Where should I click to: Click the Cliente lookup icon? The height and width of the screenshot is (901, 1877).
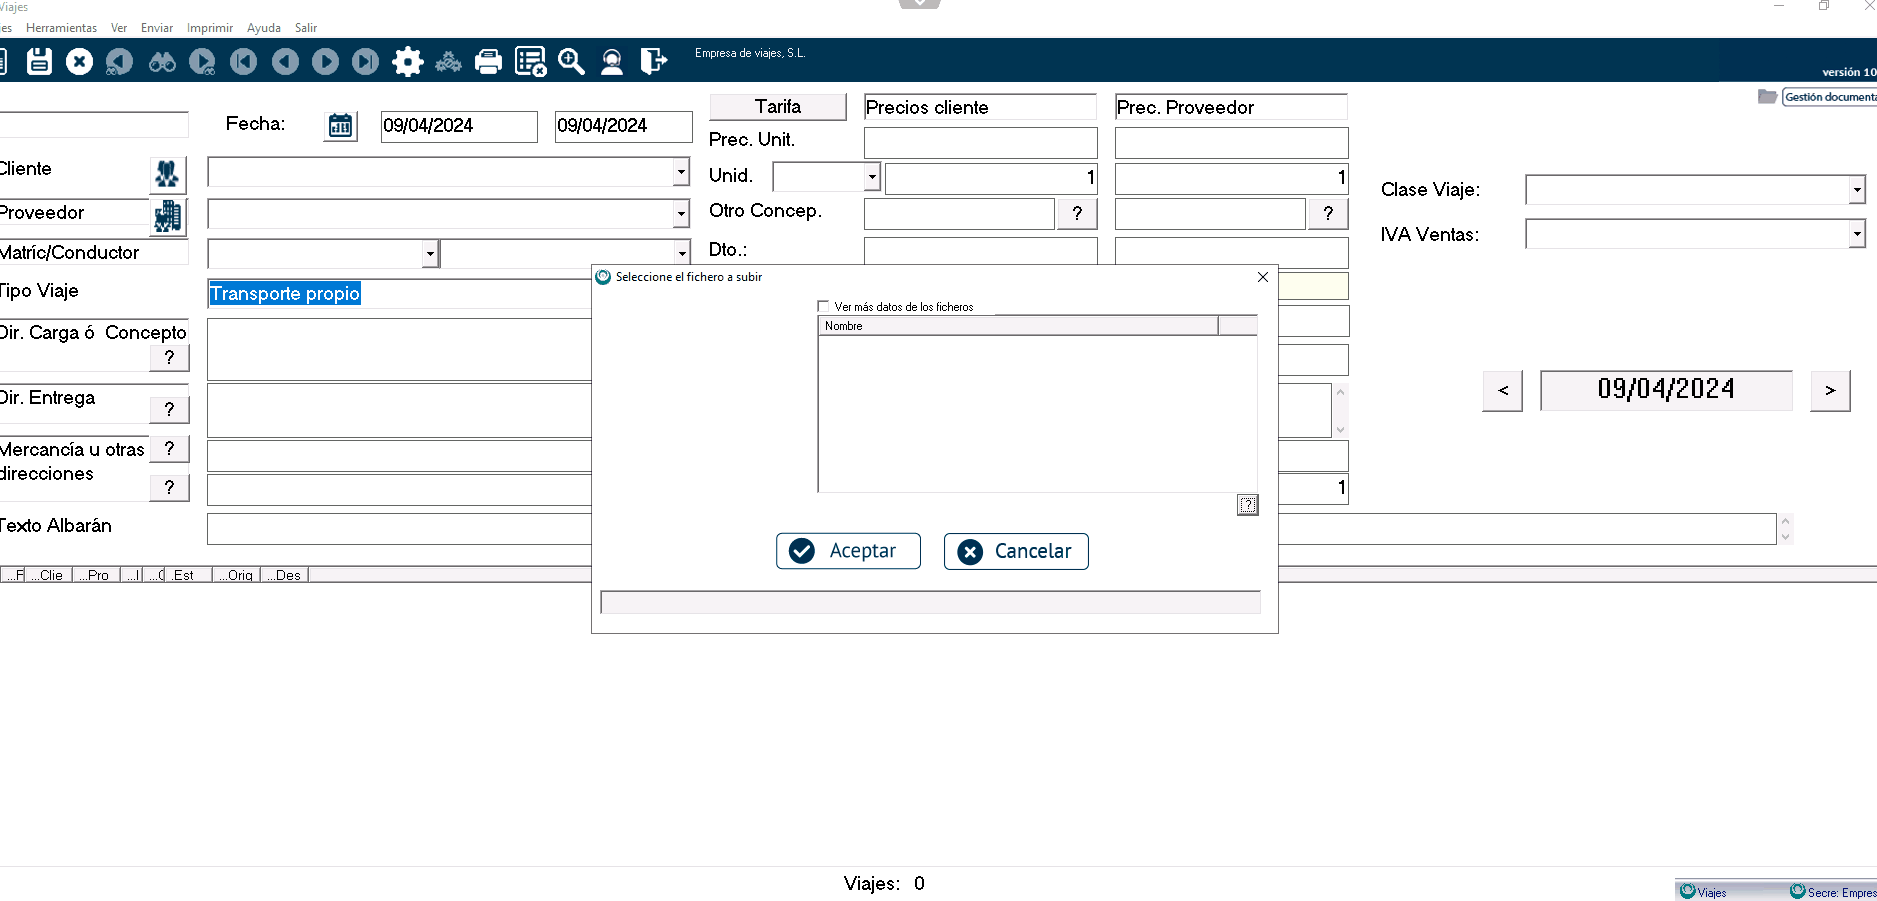167,174
